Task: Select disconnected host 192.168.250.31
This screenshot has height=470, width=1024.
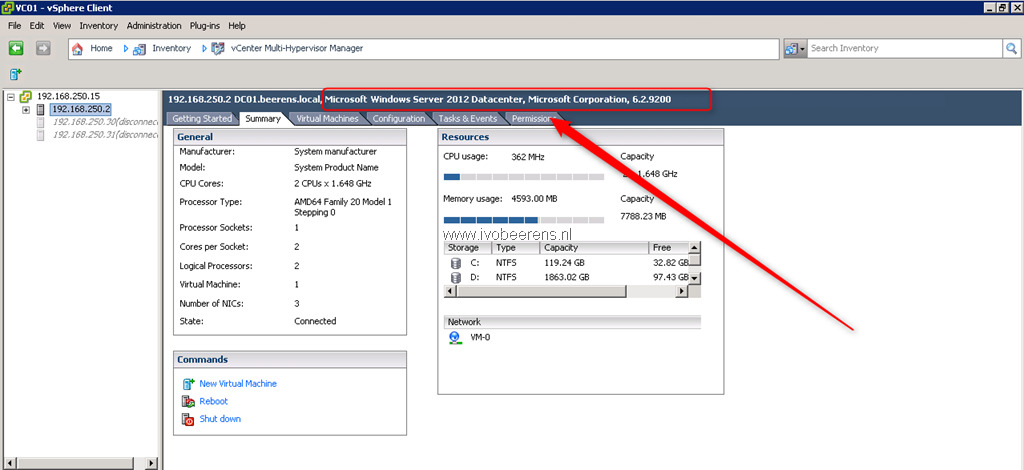Action: pos(105,135)
